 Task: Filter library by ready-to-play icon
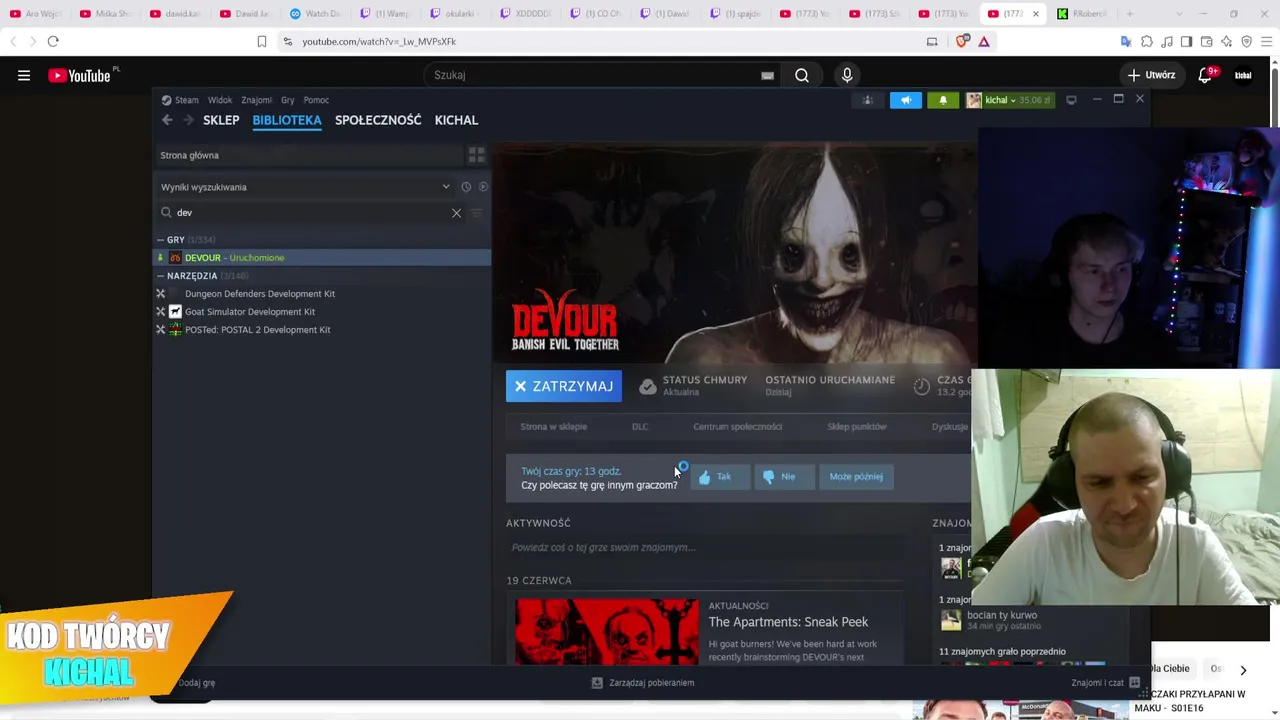[483, 187]
